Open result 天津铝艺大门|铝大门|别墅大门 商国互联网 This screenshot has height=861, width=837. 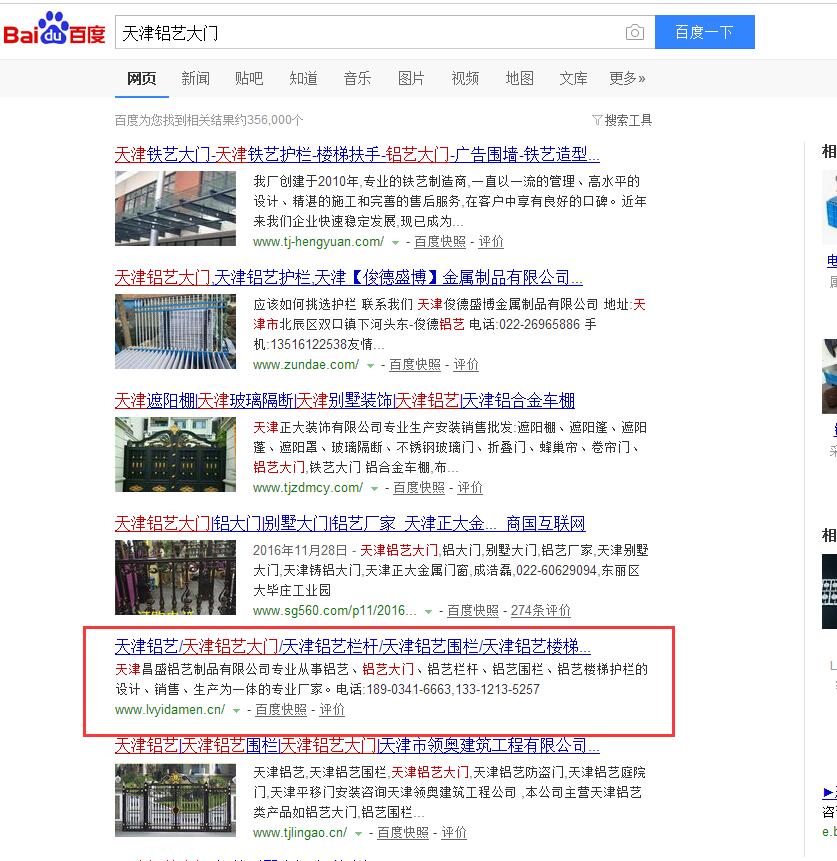[x=350, y=523]
